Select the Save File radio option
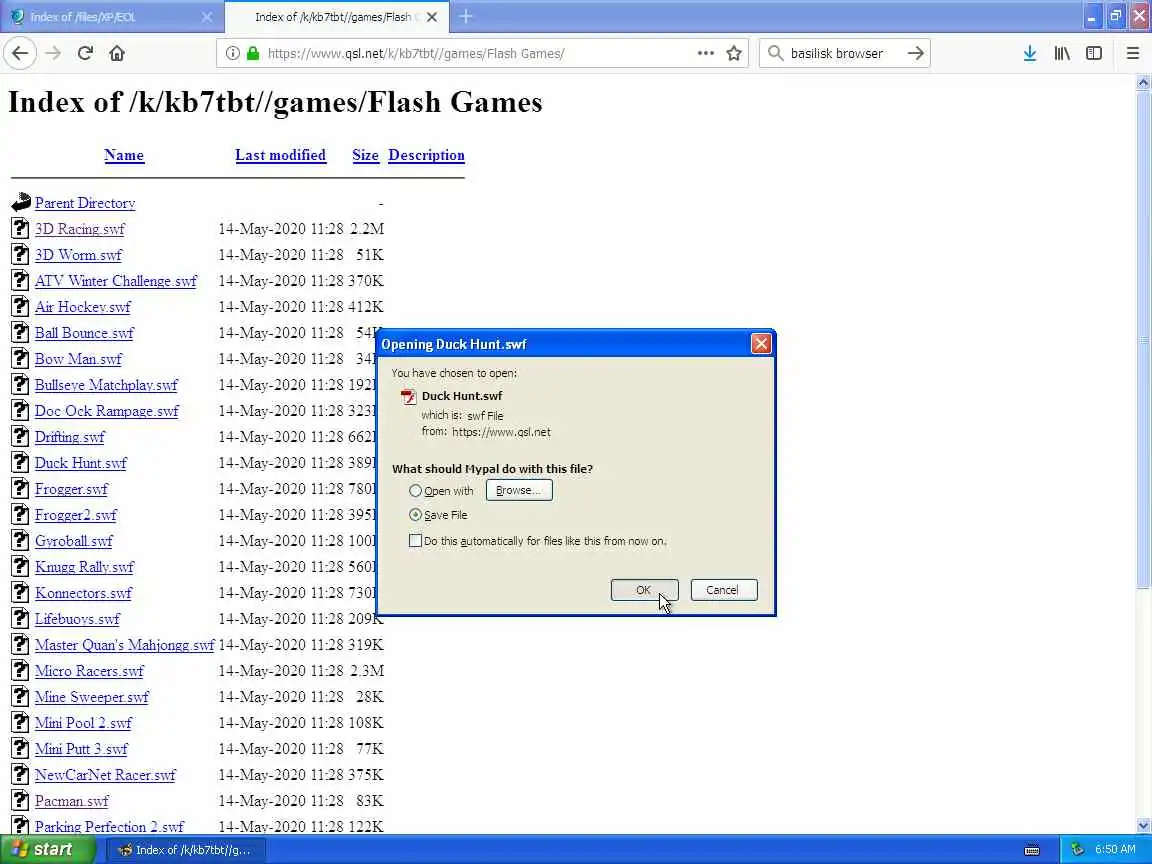 pyautogui.click(x=415, y=515)
